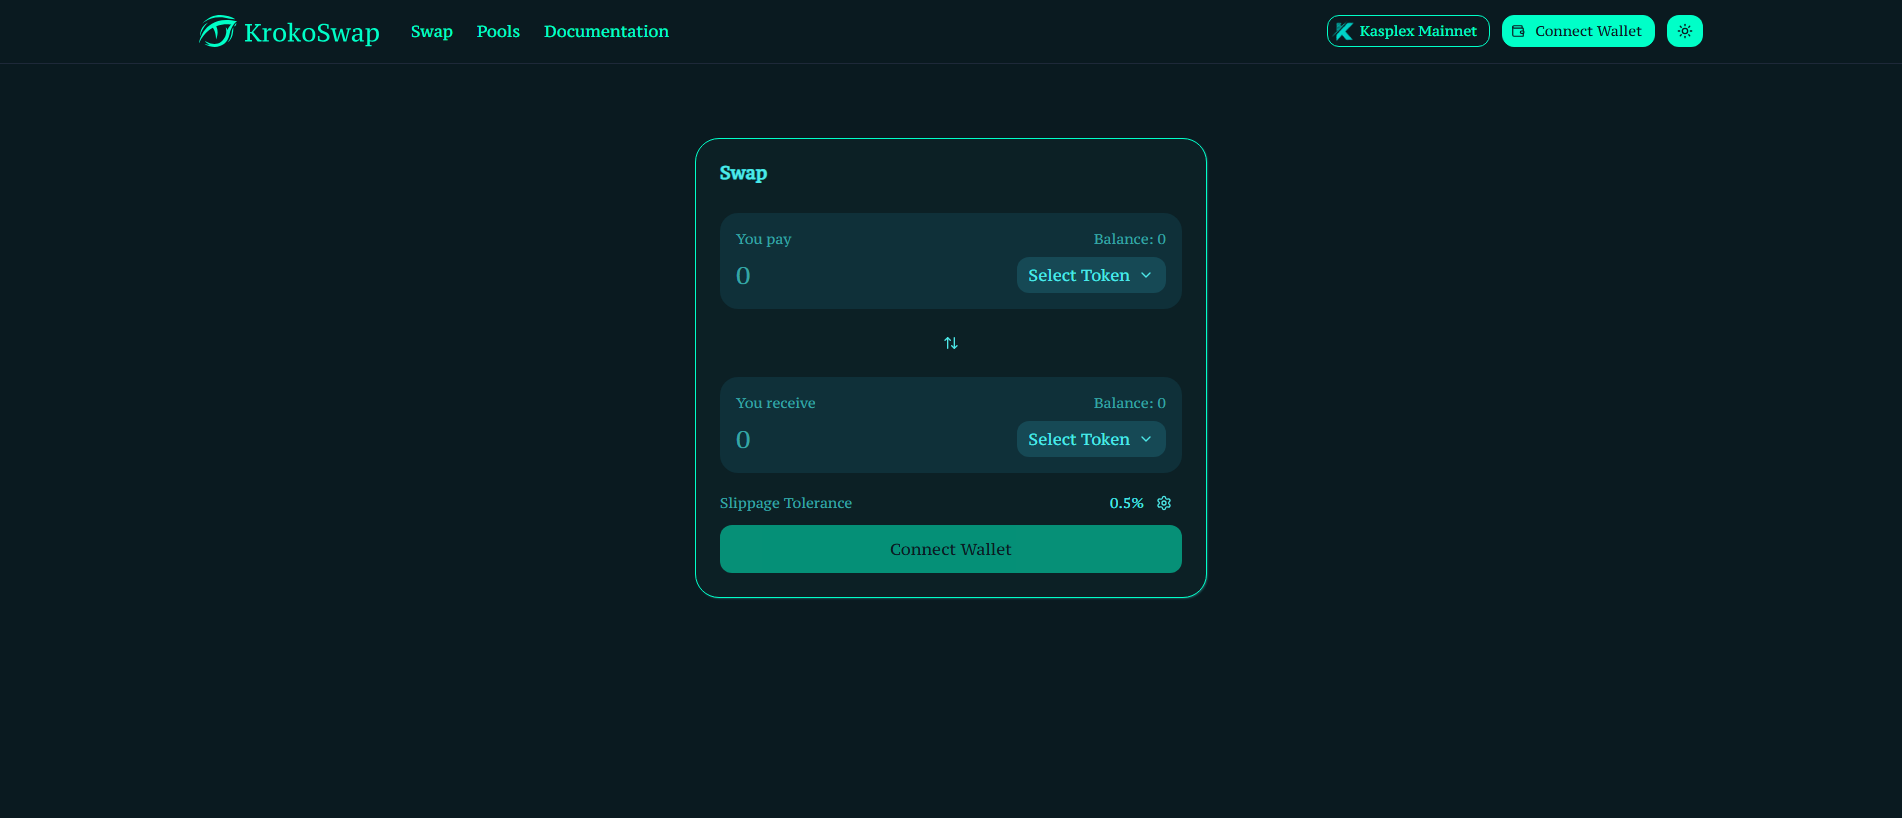Click the KrokoSwap brand name

tap(312, 32)
